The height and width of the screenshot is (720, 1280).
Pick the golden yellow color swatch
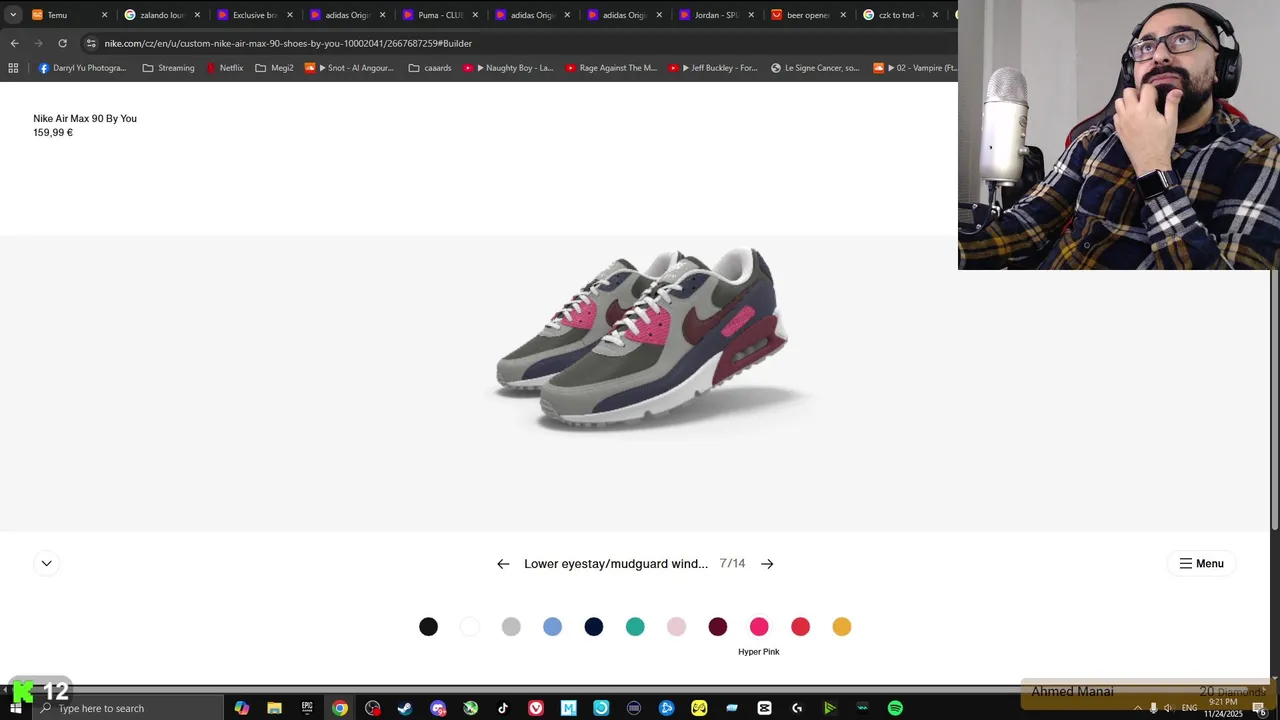(842, 626)
